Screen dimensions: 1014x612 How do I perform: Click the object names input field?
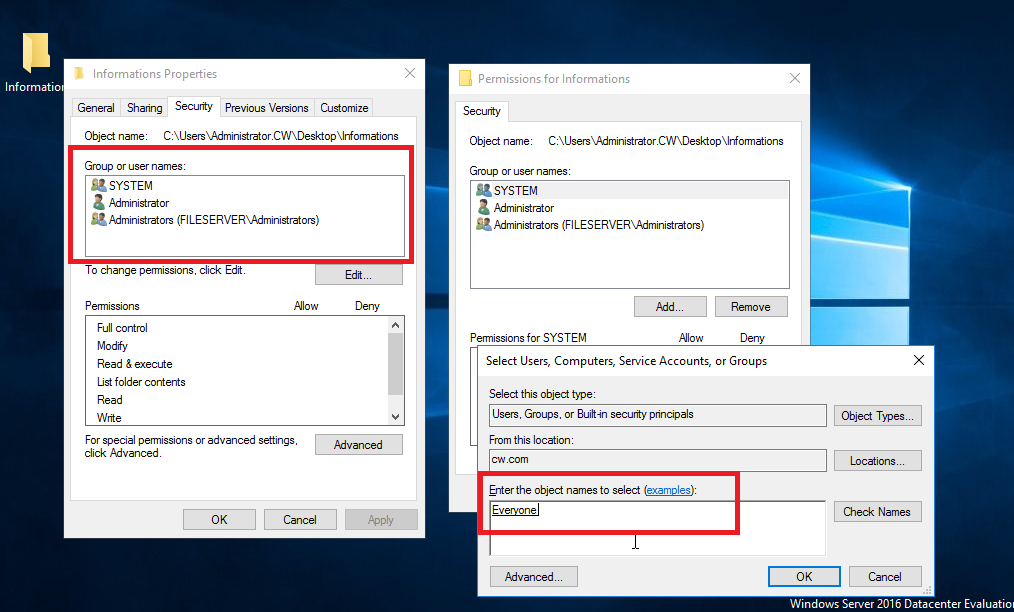(x=658, y=528)
